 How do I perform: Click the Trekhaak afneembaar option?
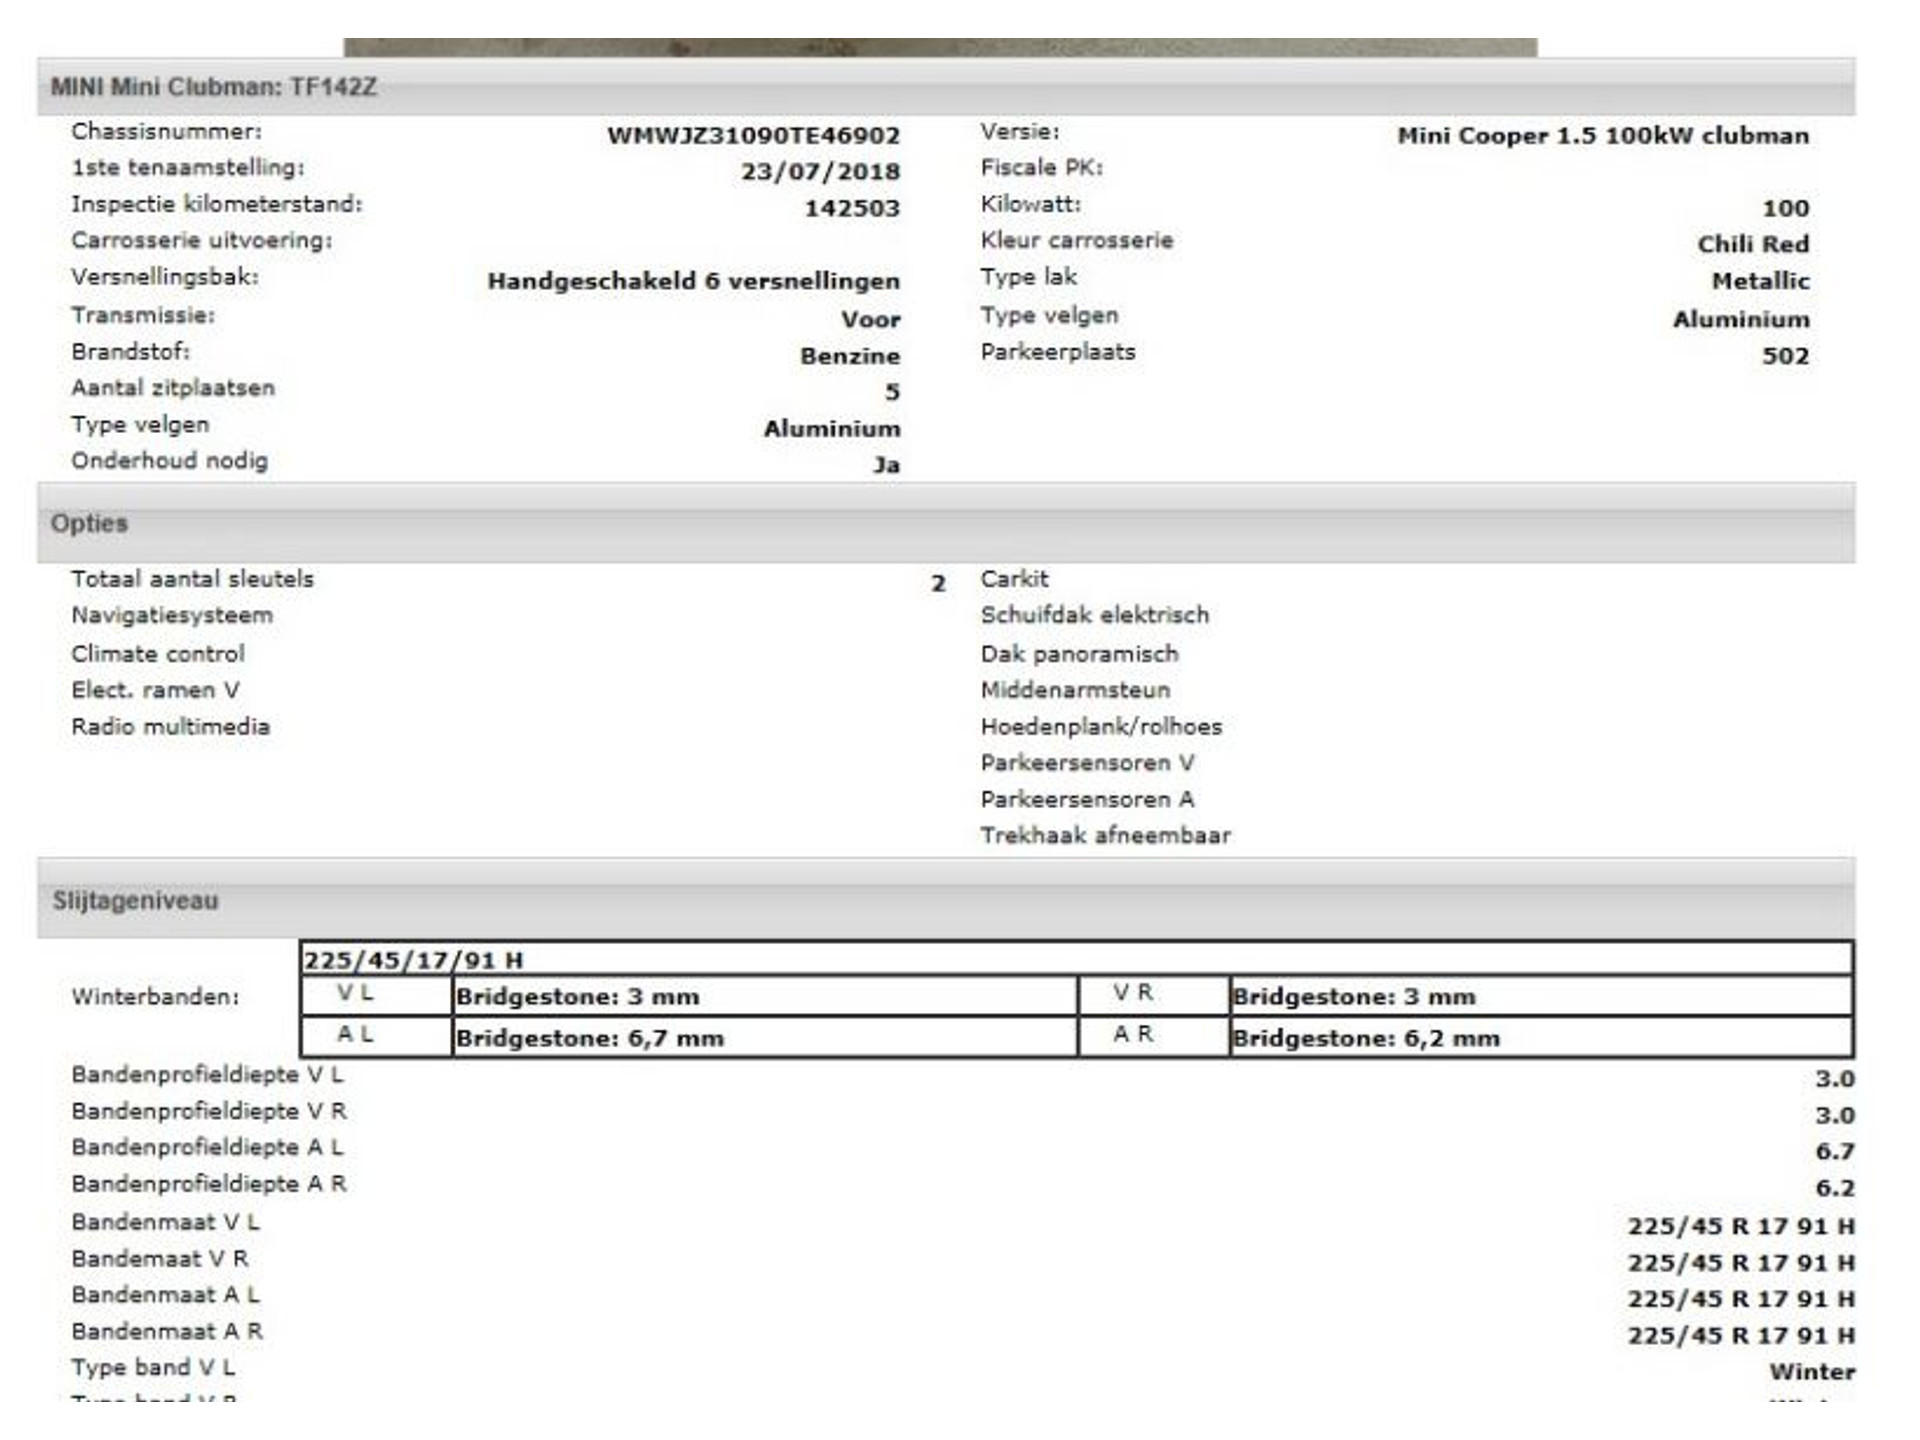1105,836
